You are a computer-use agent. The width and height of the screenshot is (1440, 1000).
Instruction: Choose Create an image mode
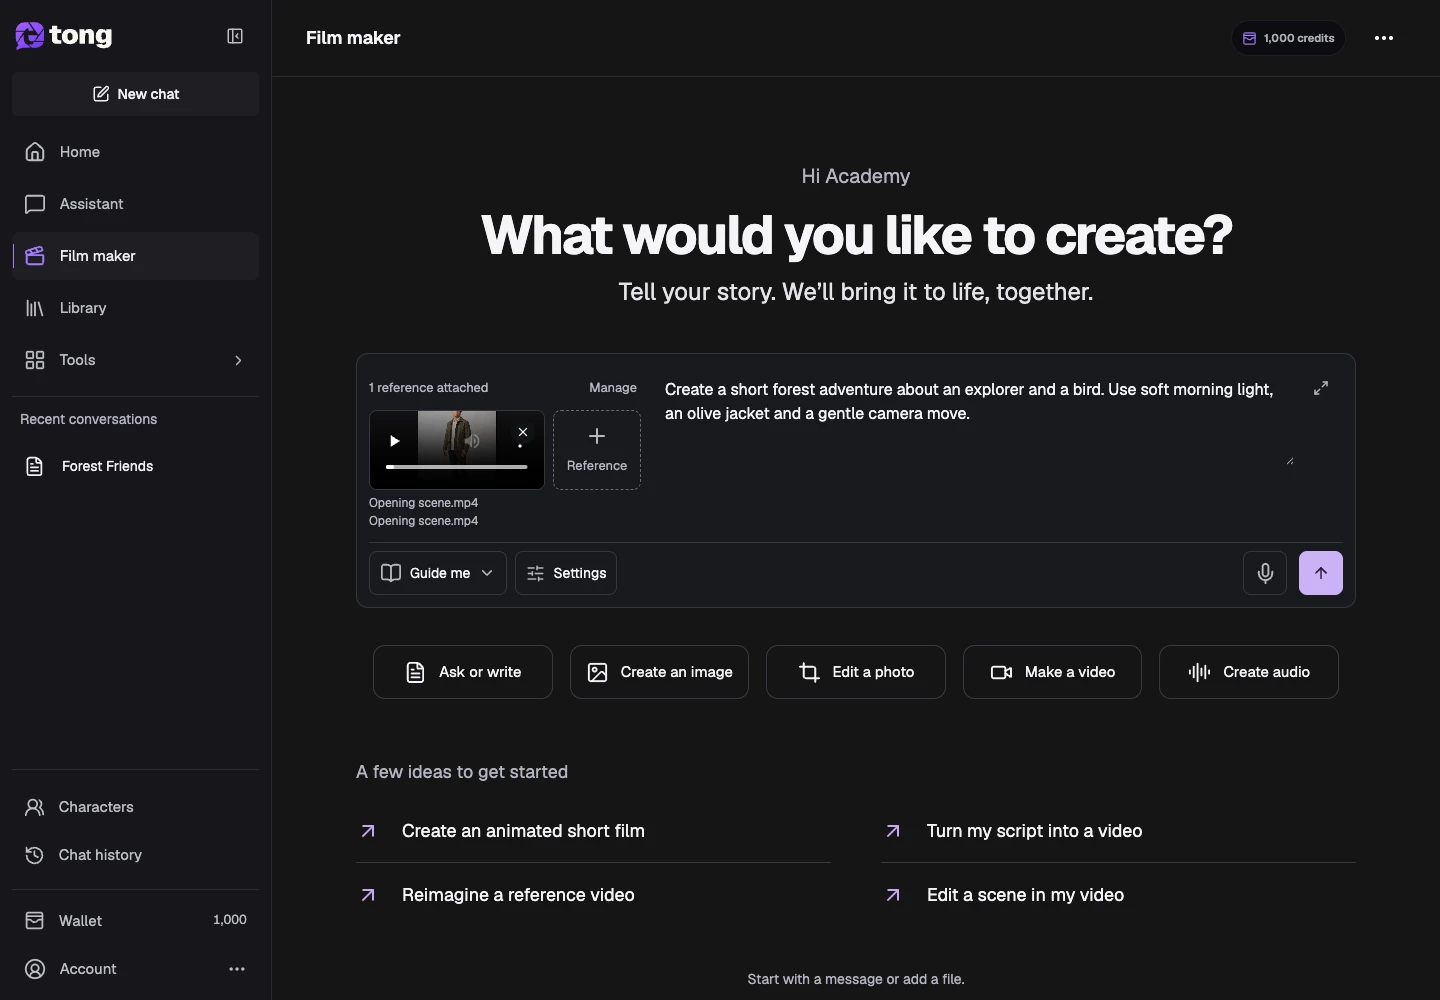point(660,672)
